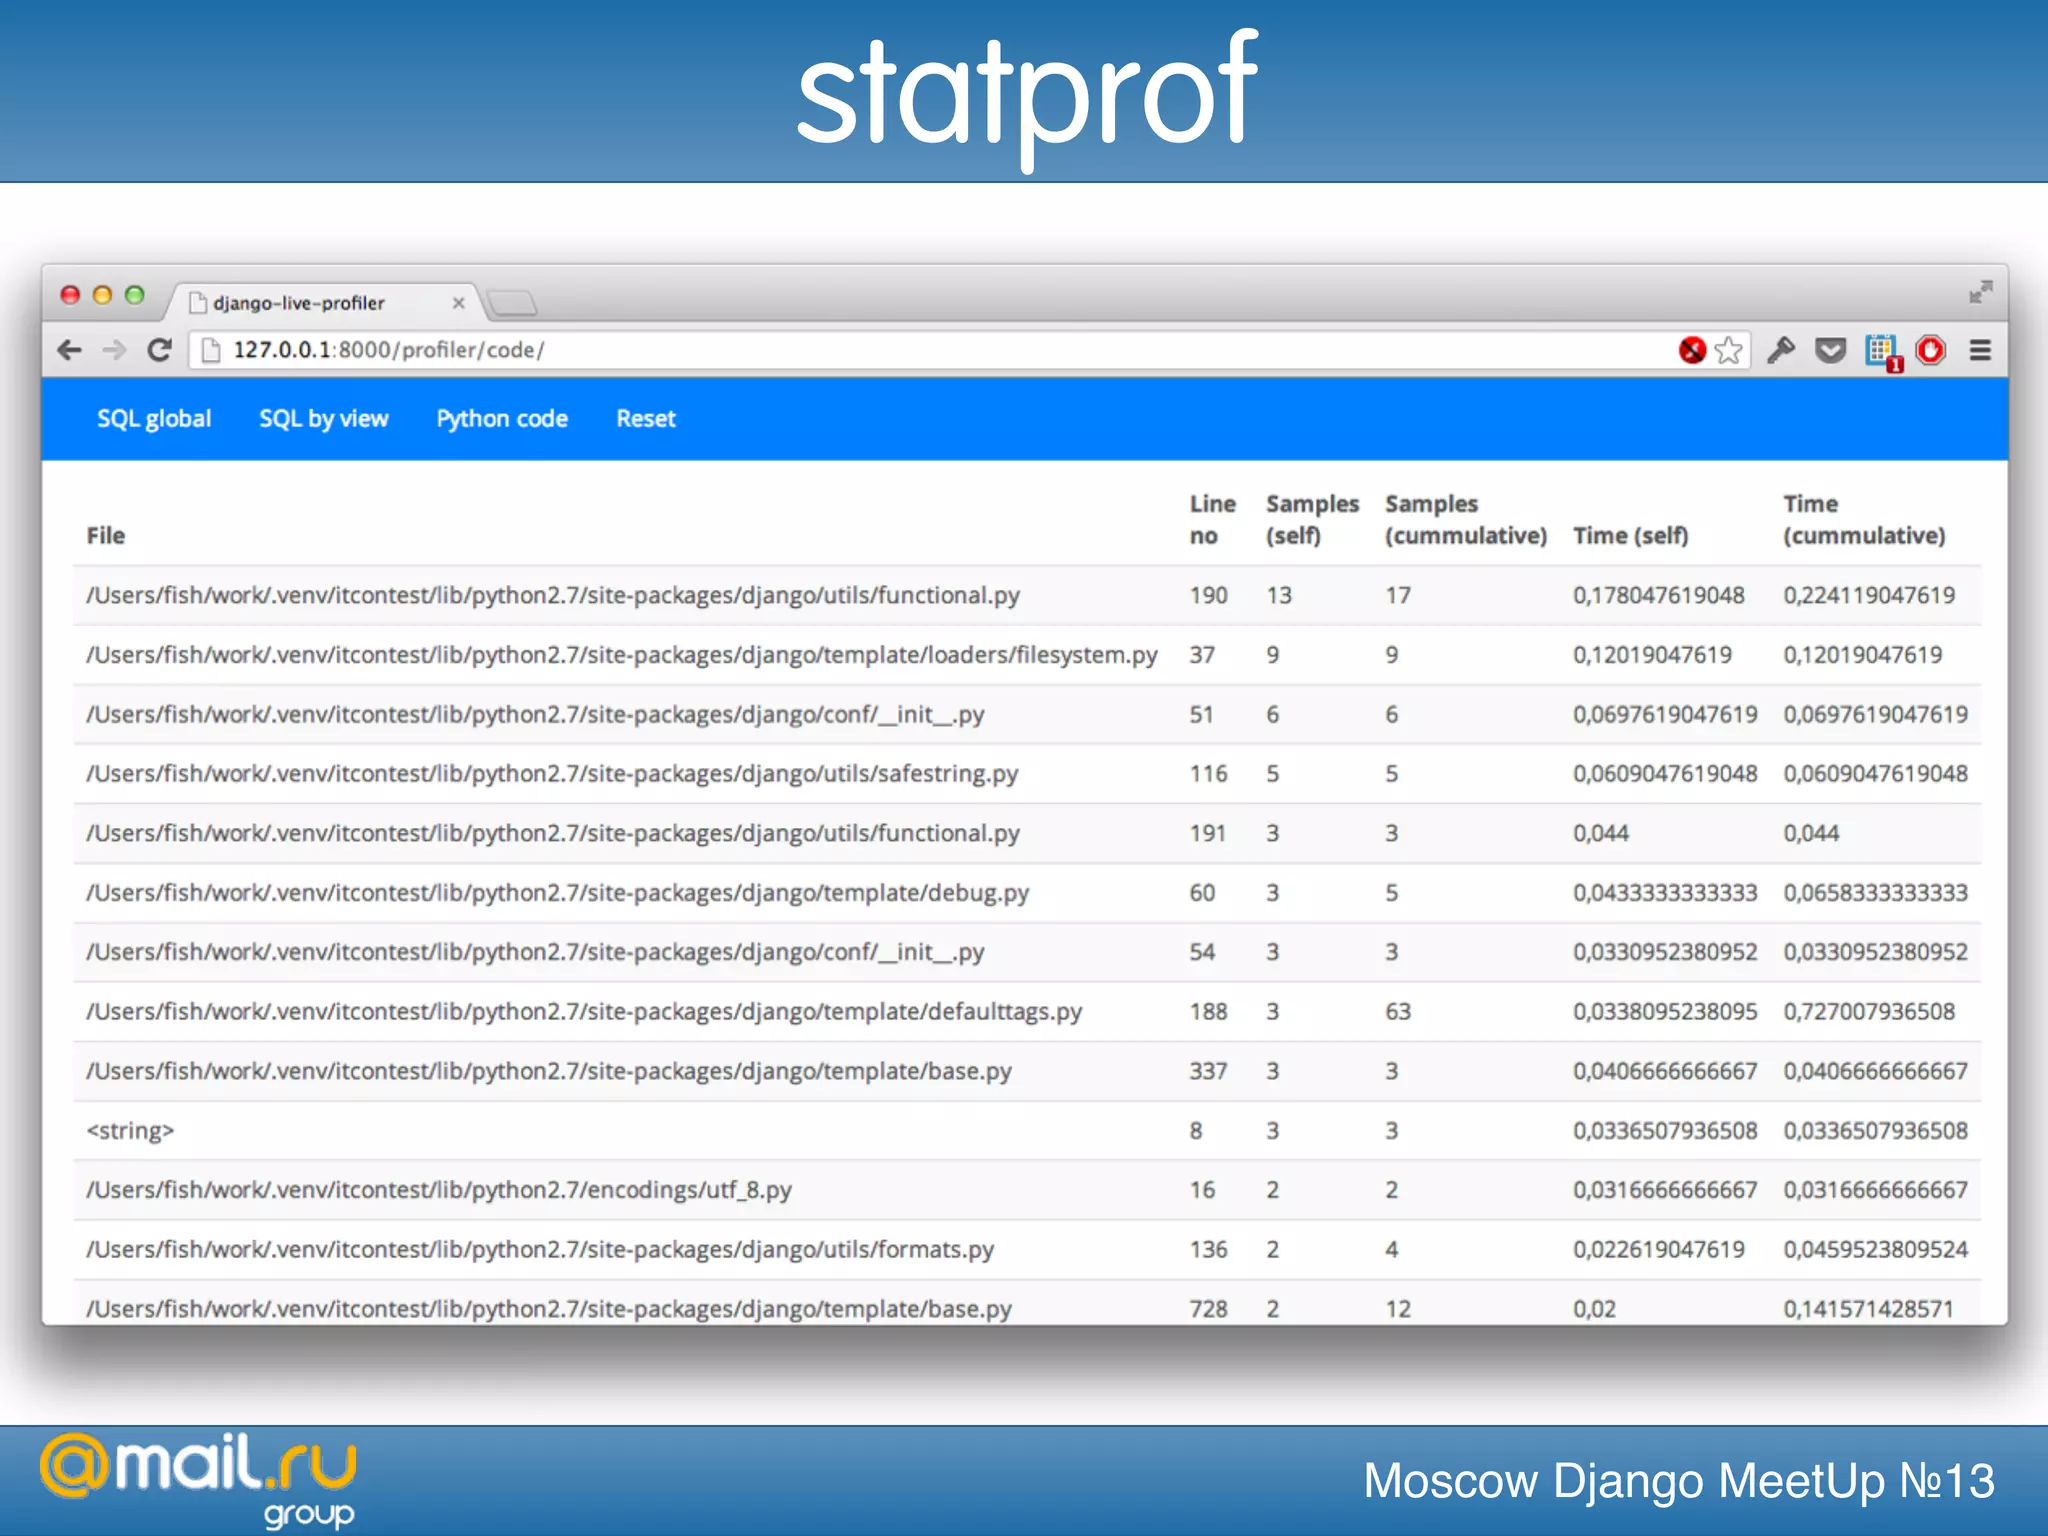Open the Chrome hamburger menu

(x=1980, y=350)
